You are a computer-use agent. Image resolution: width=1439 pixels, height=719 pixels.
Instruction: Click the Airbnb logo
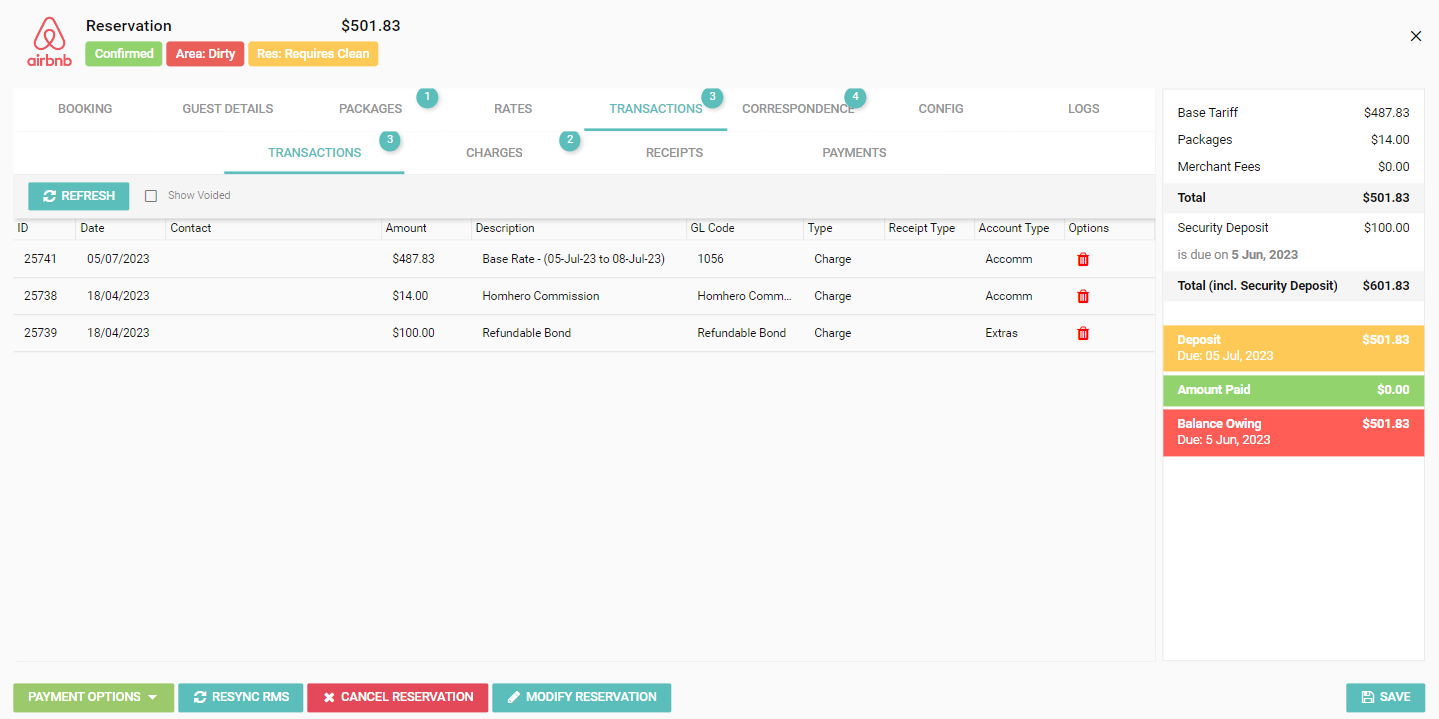tap(49, 41)
